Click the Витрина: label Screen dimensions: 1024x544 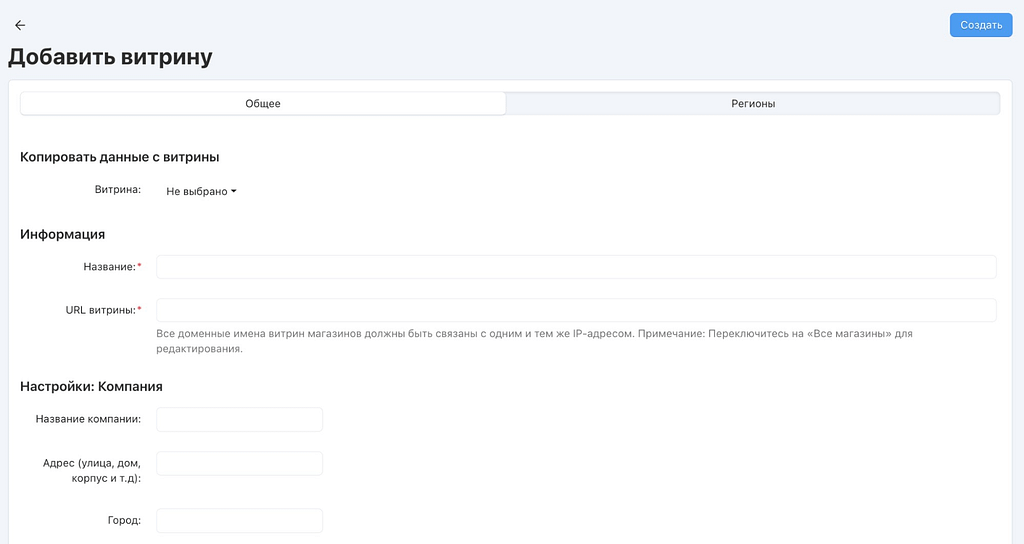[x=117, y=189]
